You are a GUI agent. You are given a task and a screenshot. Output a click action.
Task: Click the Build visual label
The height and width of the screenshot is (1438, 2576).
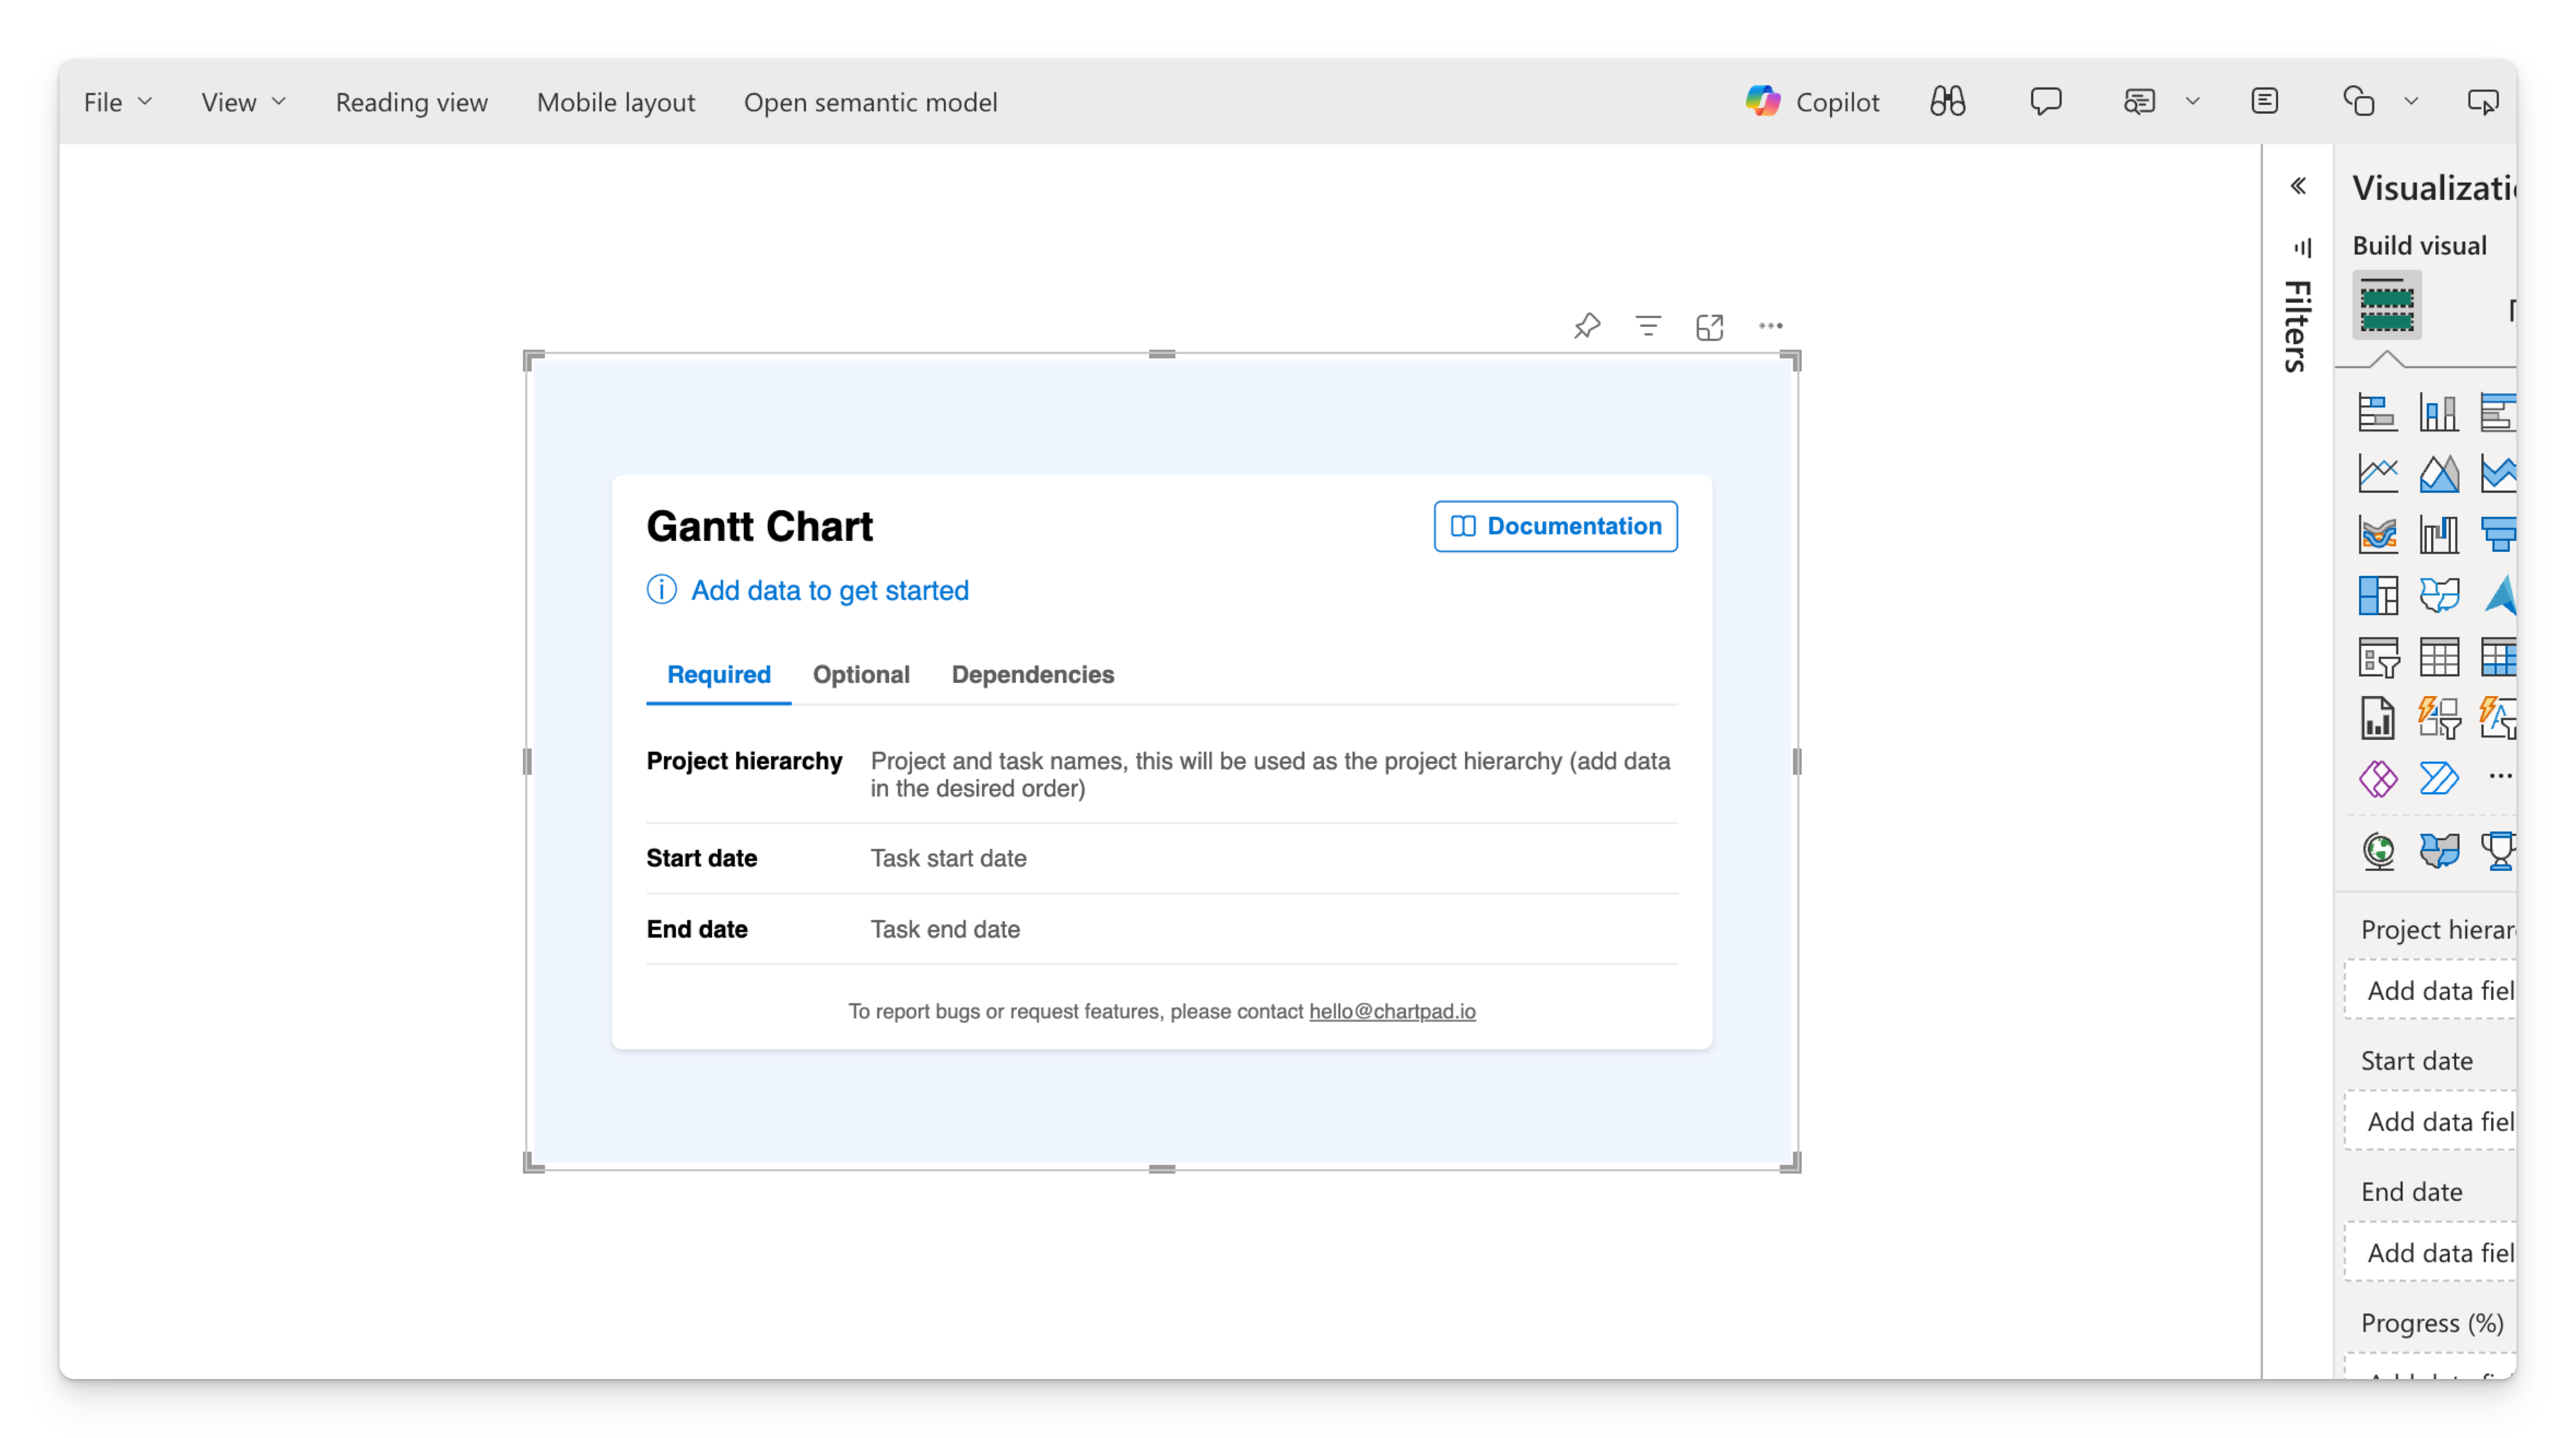click(2419, 246)
